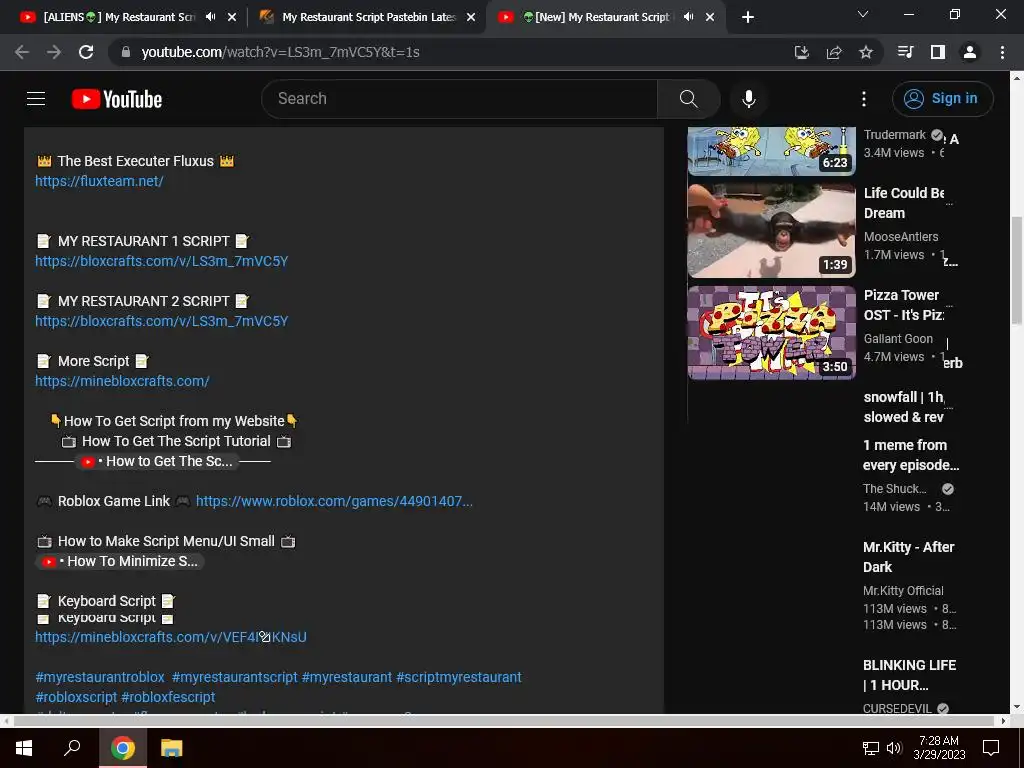Open Windows taskbar search
Viewport: 1024px width, 768px height.
point(72,748)
